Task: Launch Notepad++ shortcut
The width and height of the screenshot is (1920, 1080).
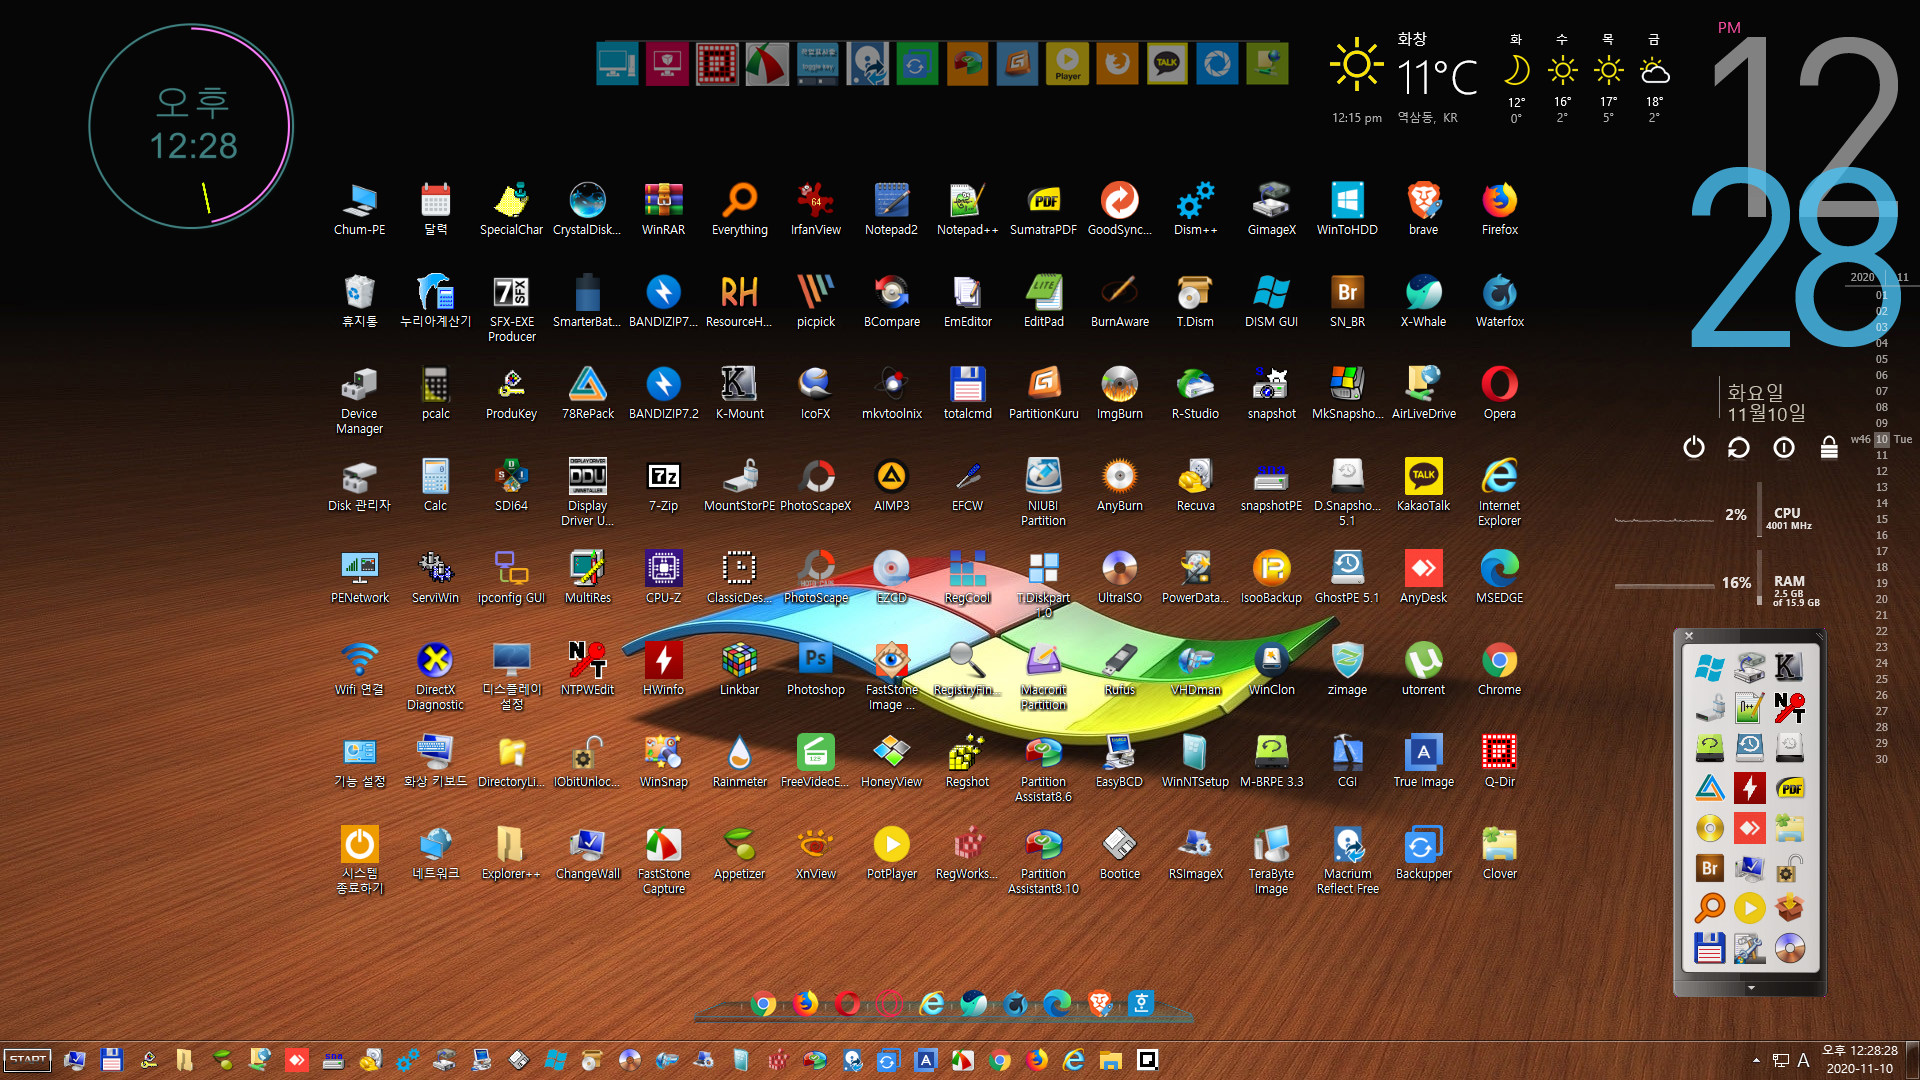Action: (967, 209)
